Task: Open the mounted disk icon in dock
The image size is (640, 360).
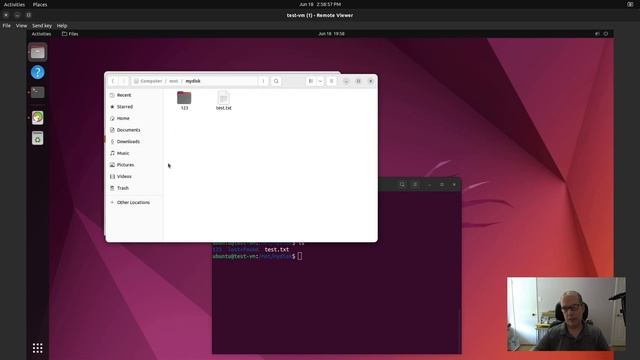Action: point(38,118)
